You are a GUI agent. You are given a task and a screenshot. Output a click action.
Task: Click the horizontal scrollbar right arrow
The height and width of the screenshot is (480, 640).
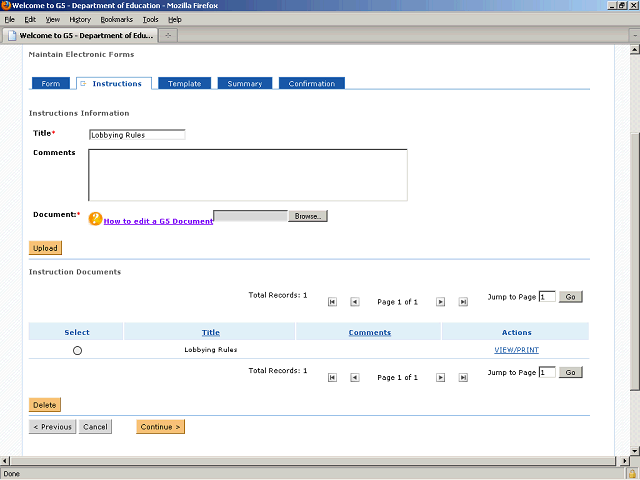tap(624, 461)
